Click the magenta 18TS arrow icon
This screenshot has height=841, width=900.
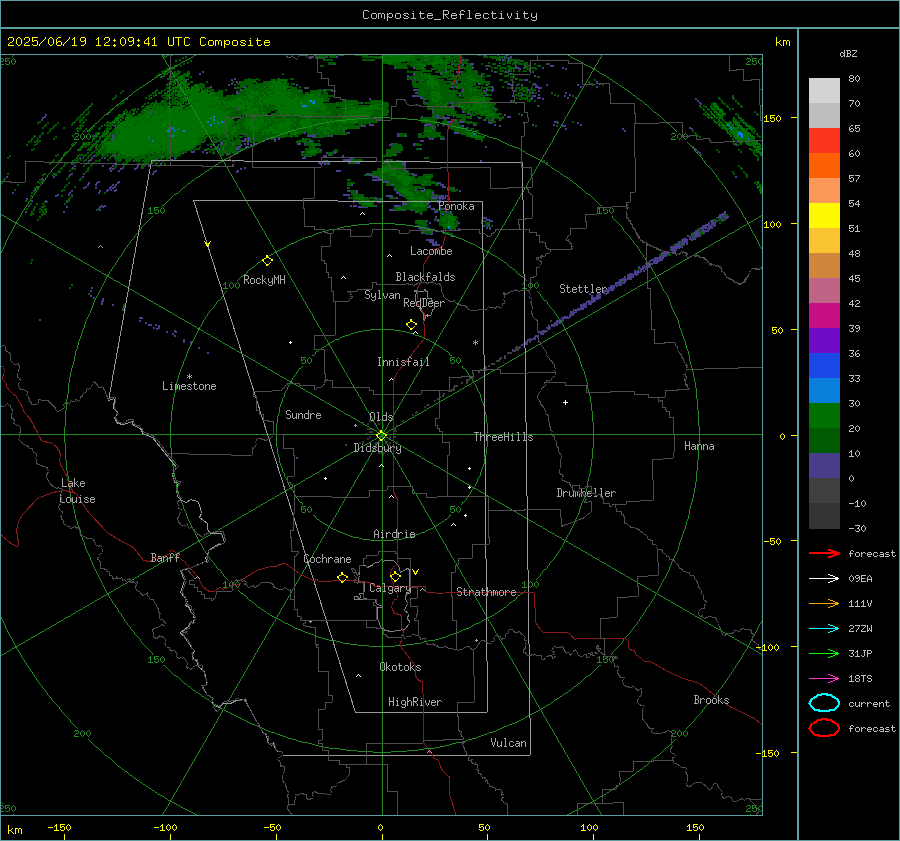pyautogui.click(x=824, y=679)
